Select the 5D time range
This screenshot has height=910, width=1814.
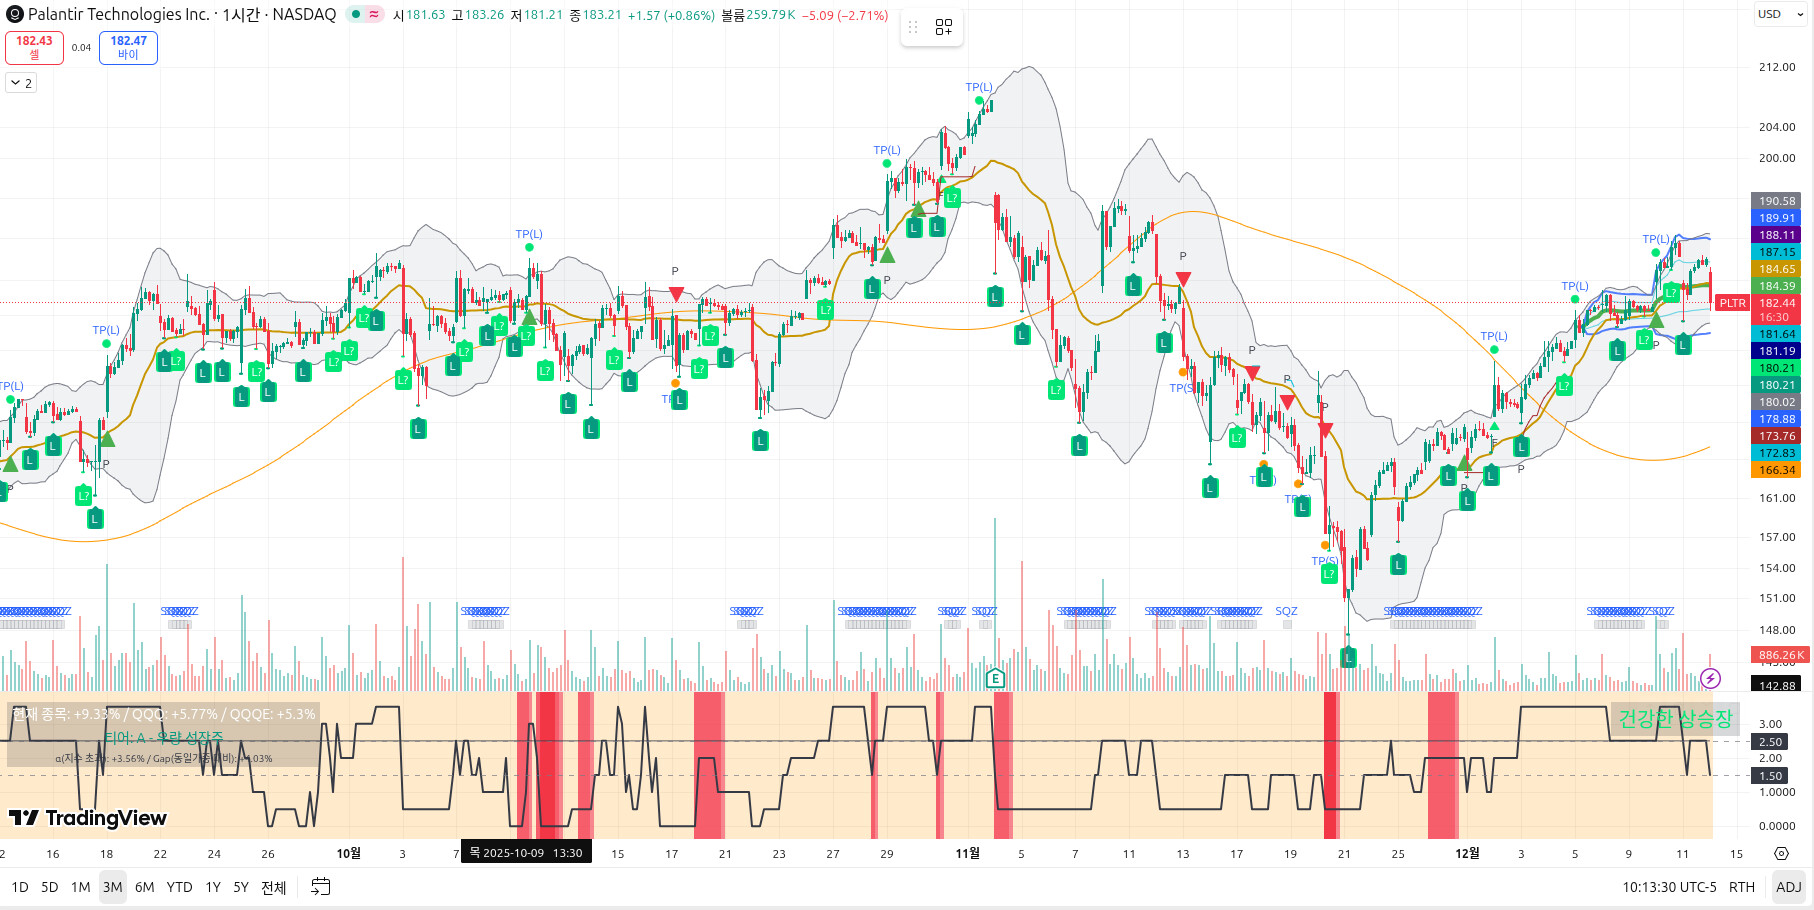coord(50,887)
